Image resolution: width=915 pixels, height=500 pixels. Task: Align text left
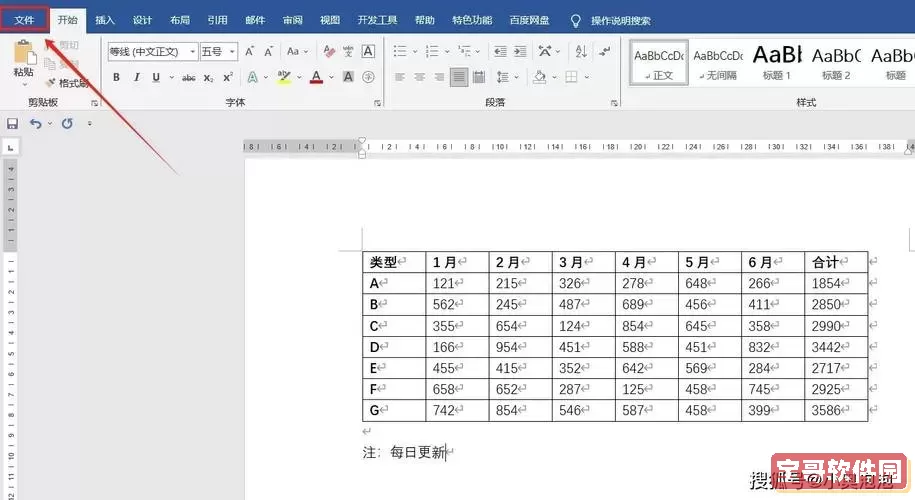tap(400, 77)
